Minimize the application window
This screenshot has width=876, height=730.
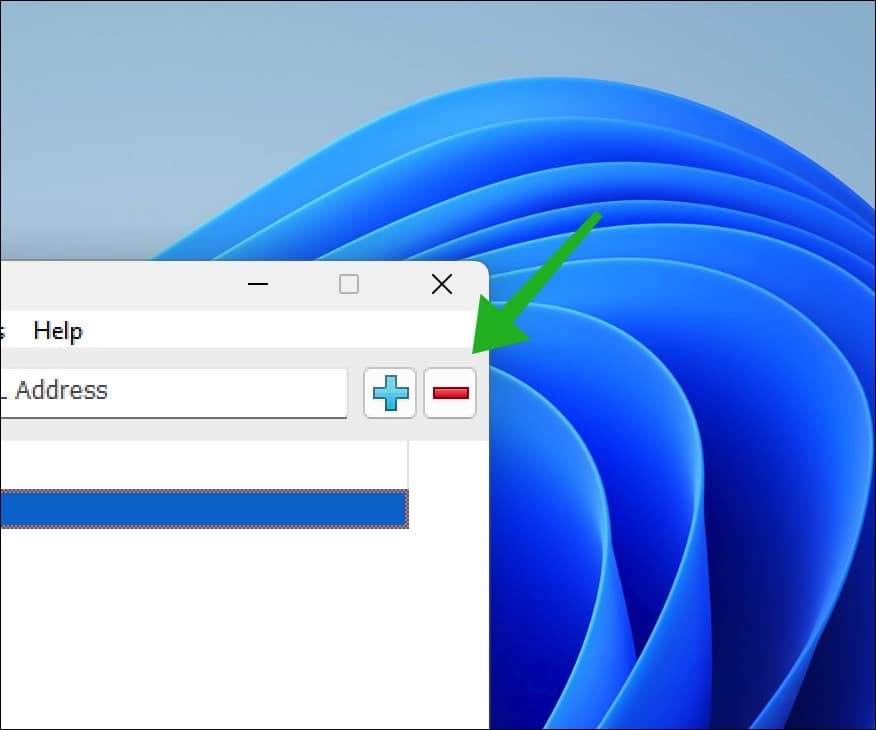(x=258, y=284)
